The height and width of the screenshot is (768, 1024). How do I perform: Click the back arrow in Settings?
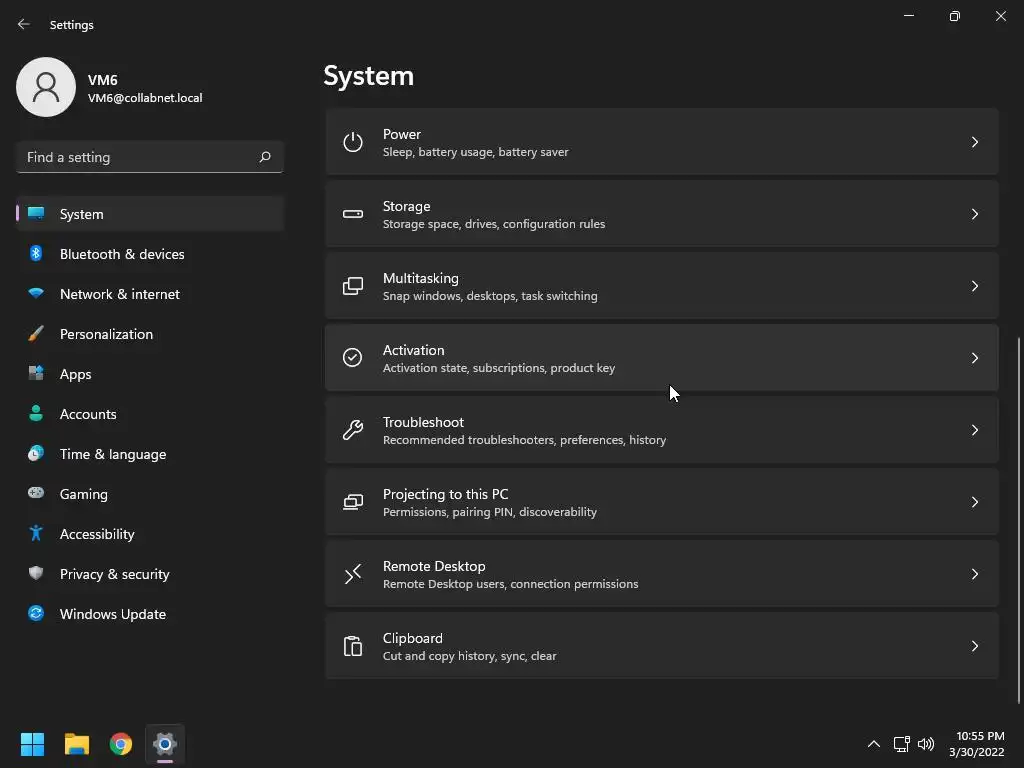pos(24,24)
